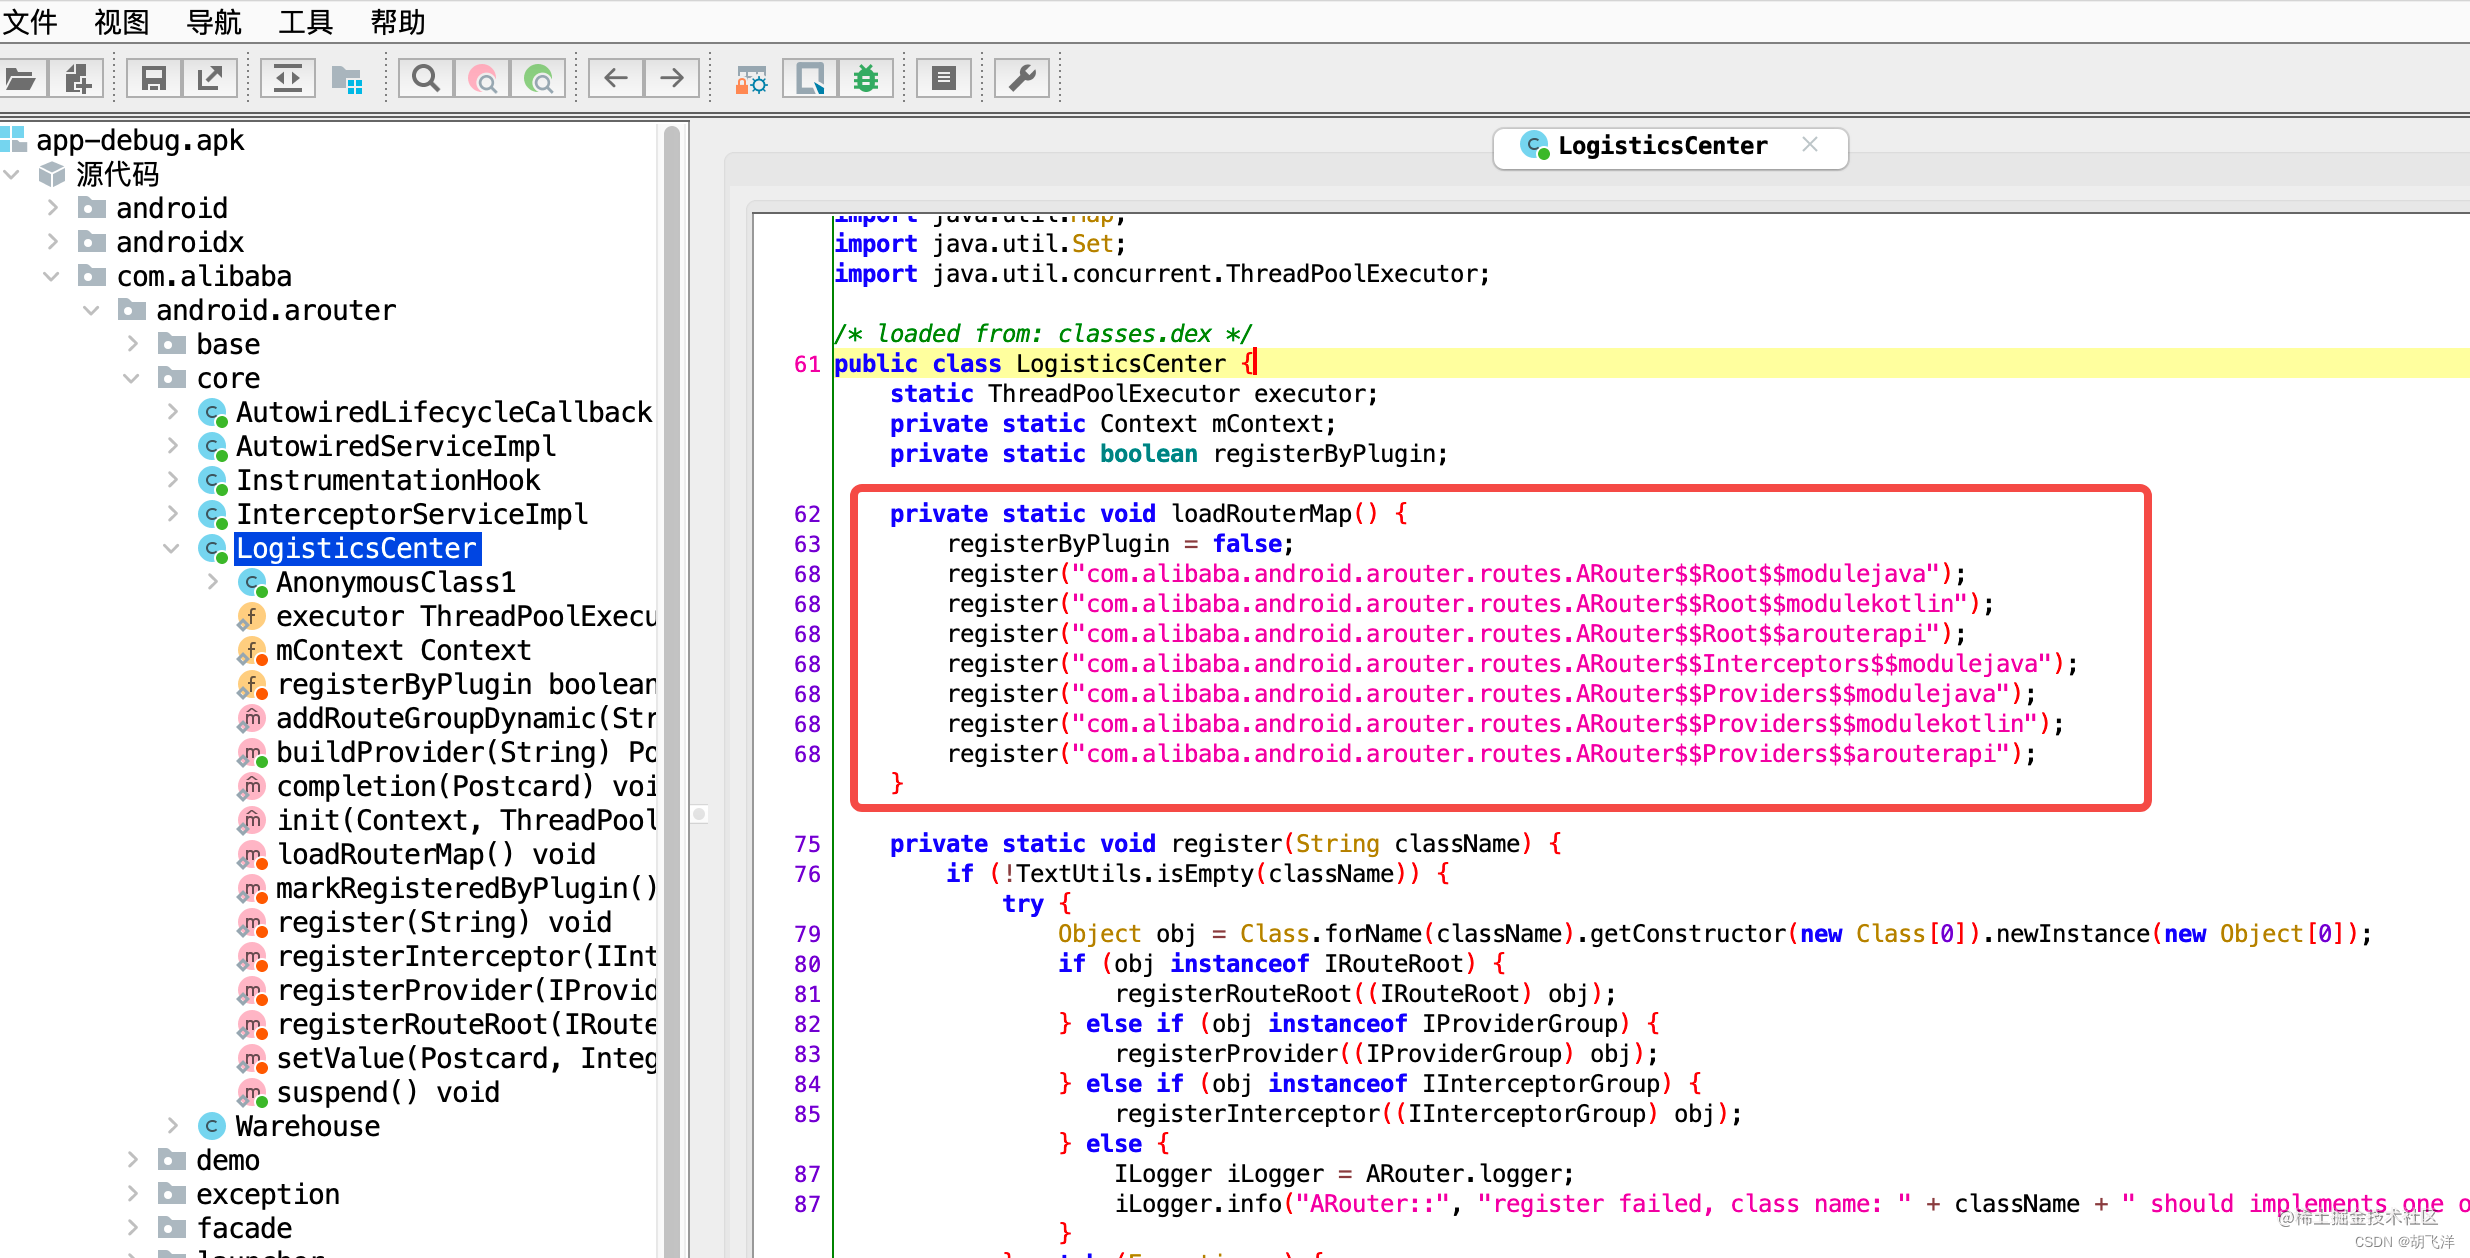The height and width of the screenshot is (1258, 2470).
Task: Select register(String) void method
Action: coord(444,922)
